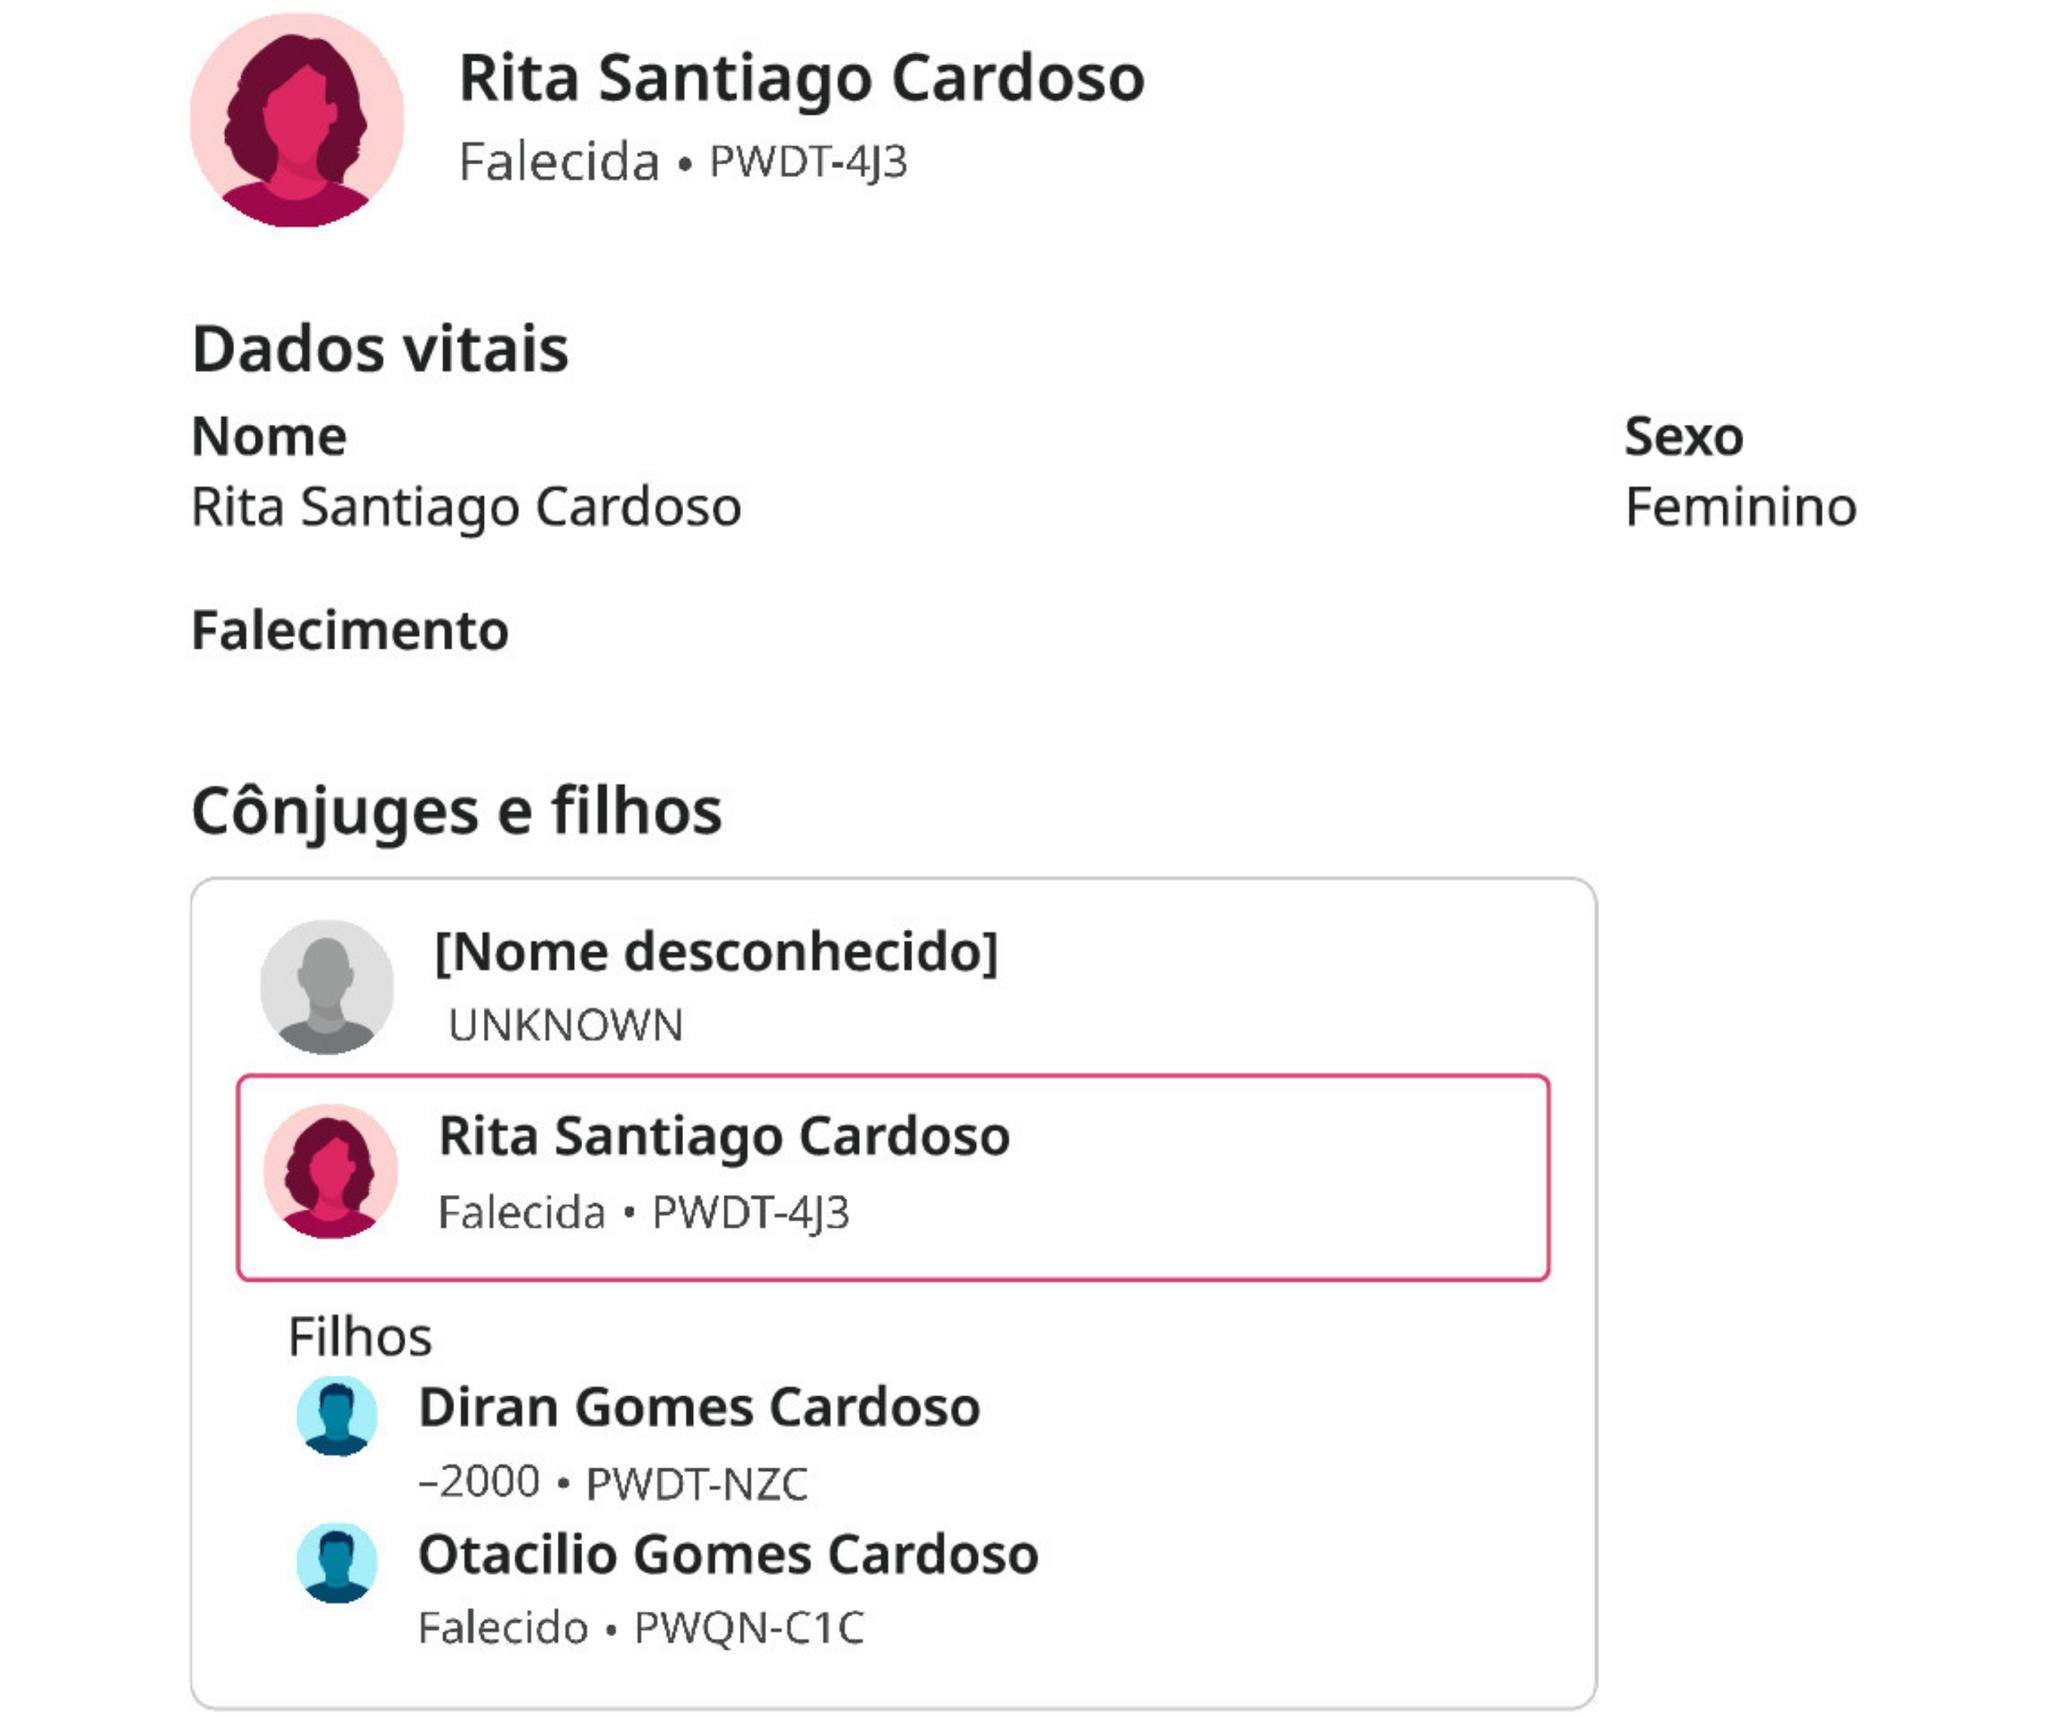2048x1717 pixels.
Task: Open Otacilio Gomes Cardoso's profile link
Action: point(728,1554)
